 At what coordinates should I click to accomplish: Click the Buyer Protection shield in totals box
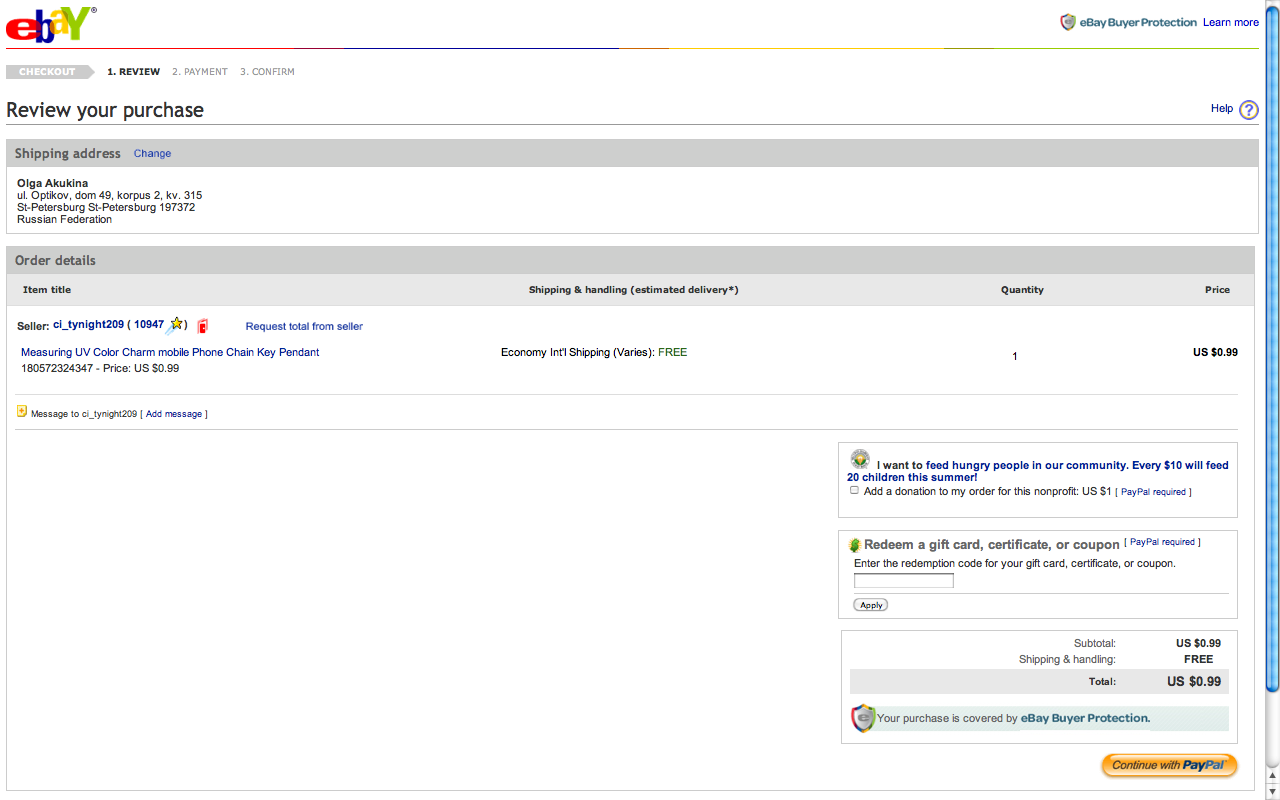[863, 718]
